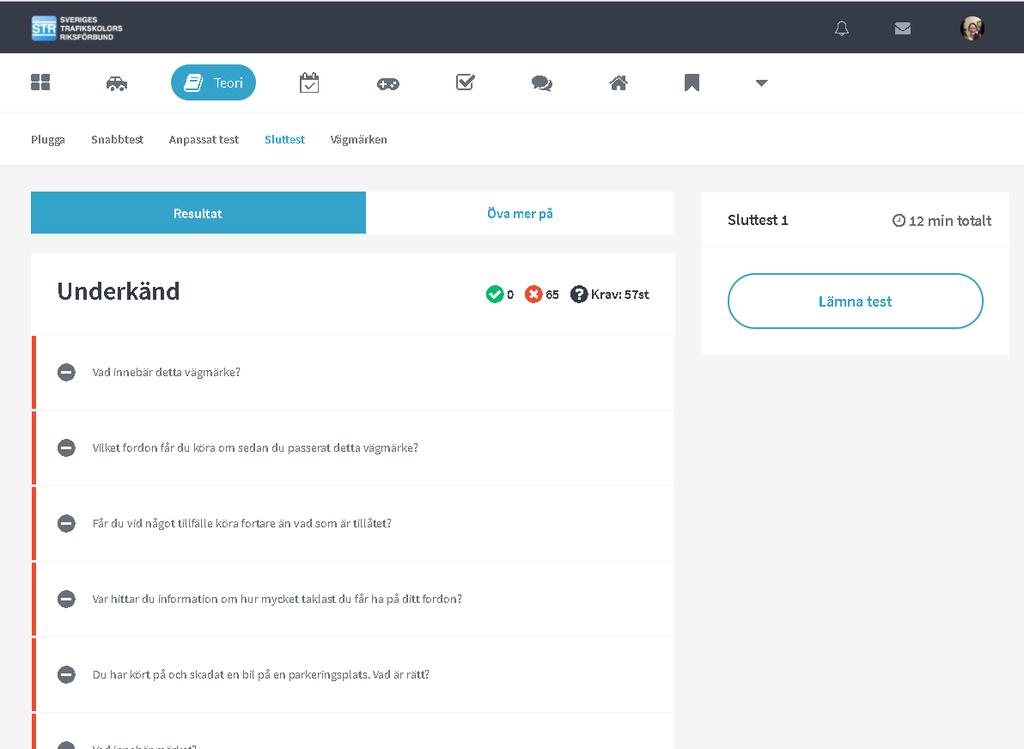Image resolution: width=1024 pixels, height=749 pixels.
Task: Click minus icon beside taklast question
Action: pos(66,599)
